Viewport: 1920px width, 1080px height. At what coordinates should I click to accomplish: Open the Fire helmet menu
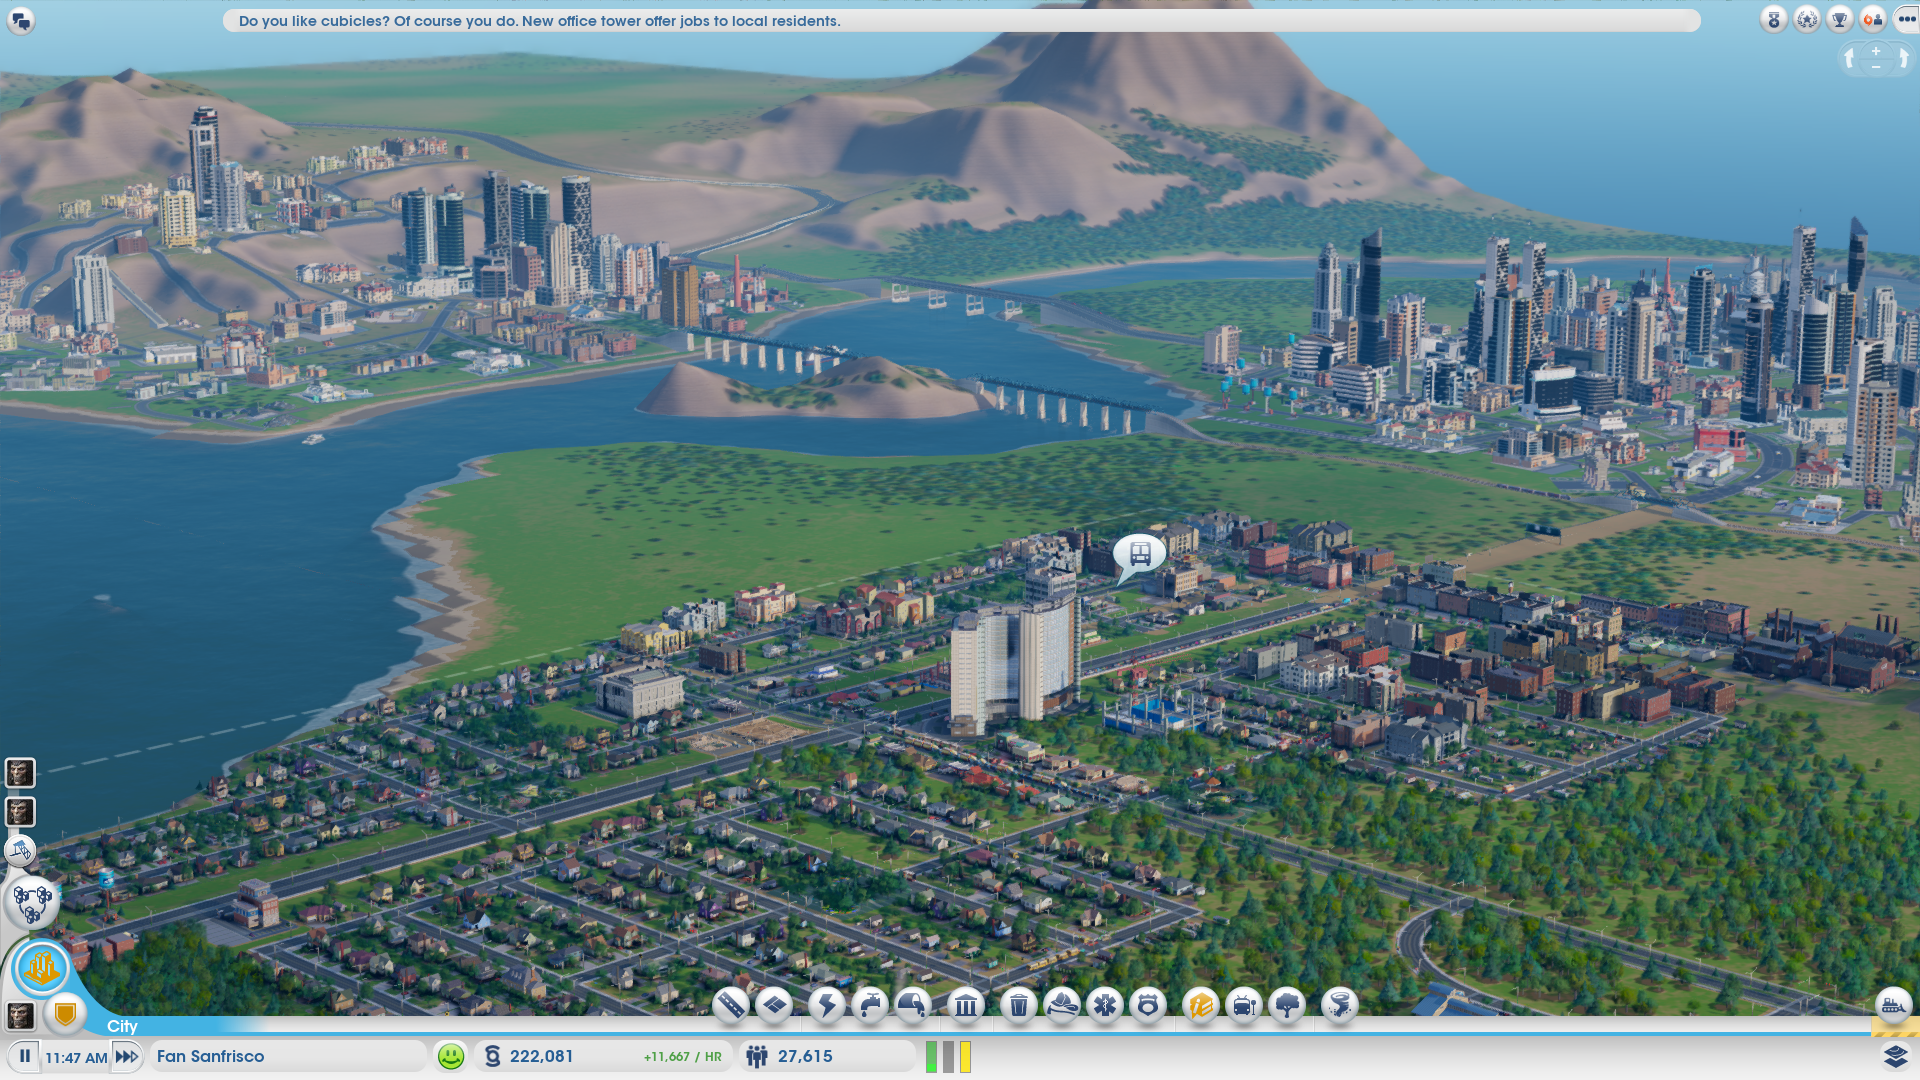coord(1062,1004)
